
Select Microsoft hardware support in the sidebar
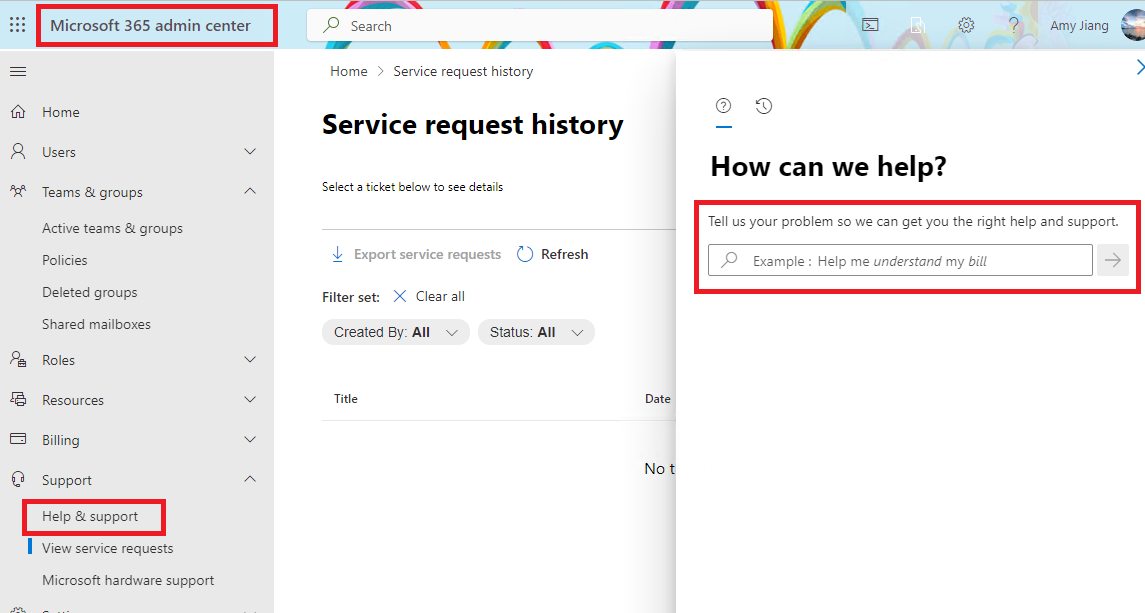click(128, 580)
